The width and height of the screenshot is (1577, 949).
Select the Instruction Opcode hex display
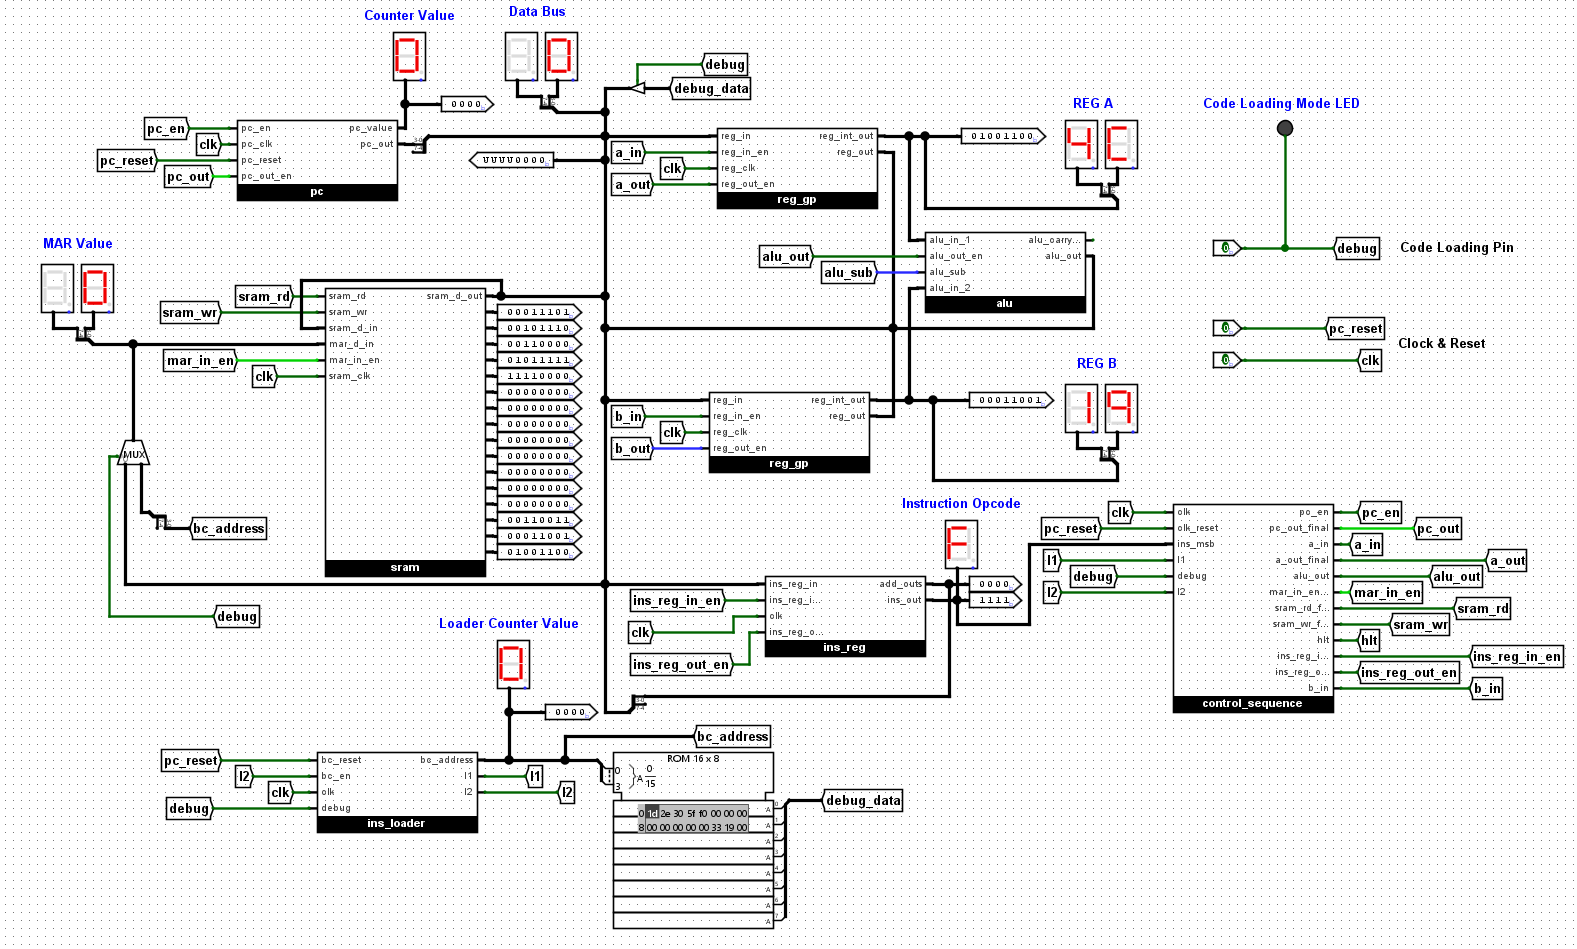(x=961, y=544)
